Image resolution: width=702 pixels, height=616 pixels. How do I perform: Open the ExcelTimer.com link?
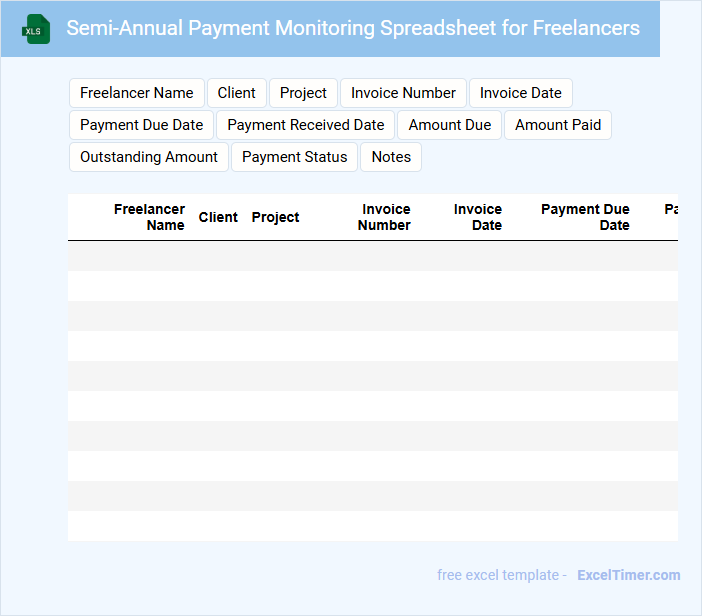click(628, 575)
